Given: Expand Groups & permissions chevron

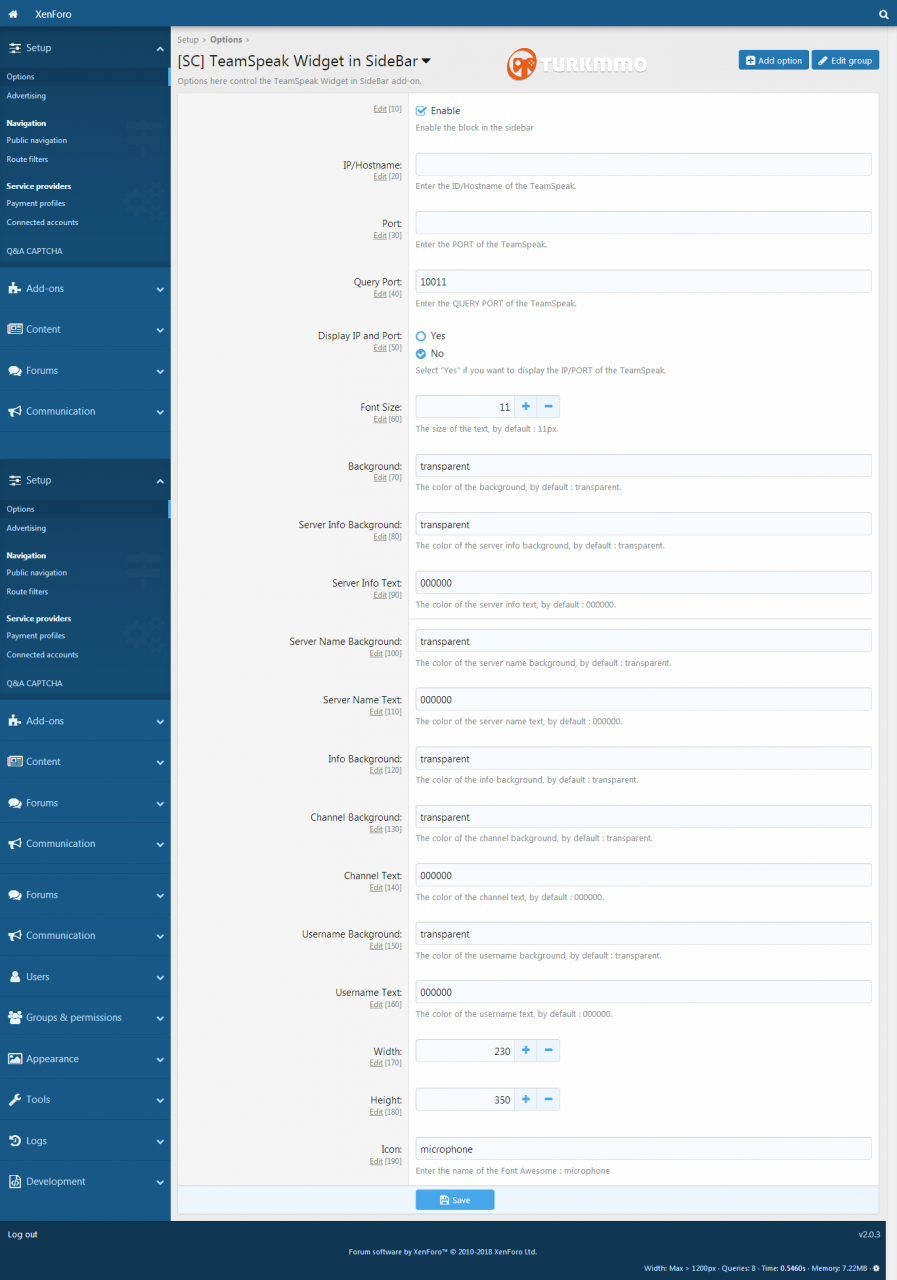Looking at the screenshot, I should 160,1019.
